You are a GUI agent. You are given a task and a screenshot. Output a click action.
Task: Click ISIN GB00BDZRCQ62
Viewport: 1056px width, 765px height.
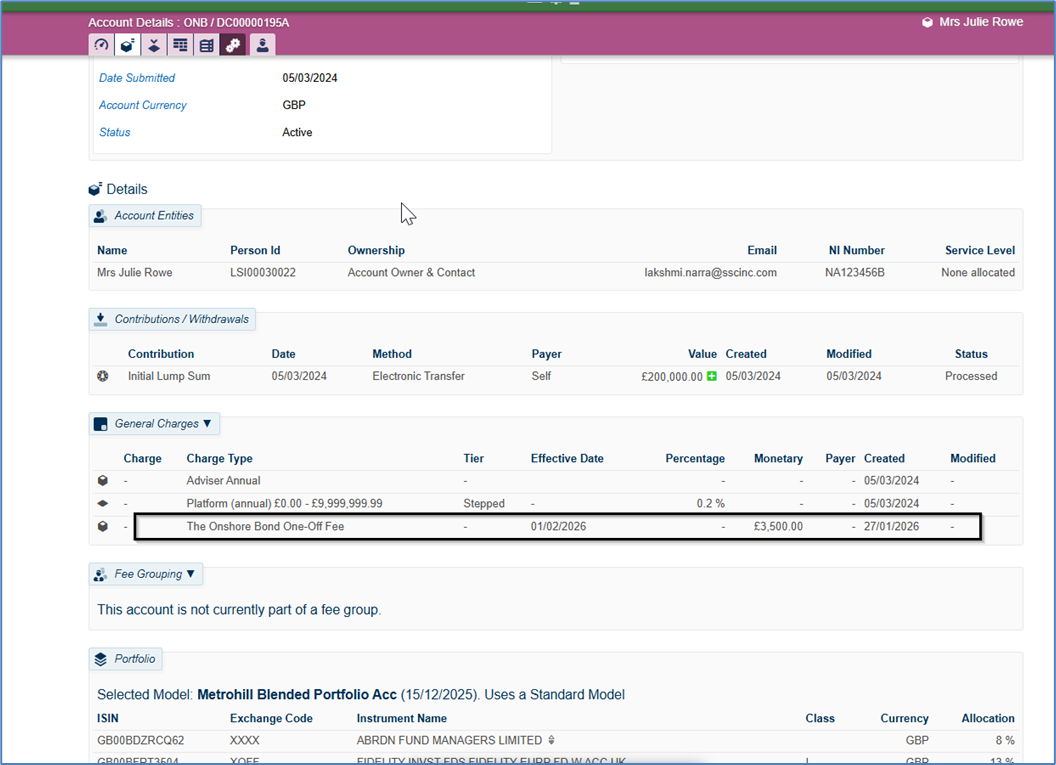pyautogui.click(x=140, y=740)
